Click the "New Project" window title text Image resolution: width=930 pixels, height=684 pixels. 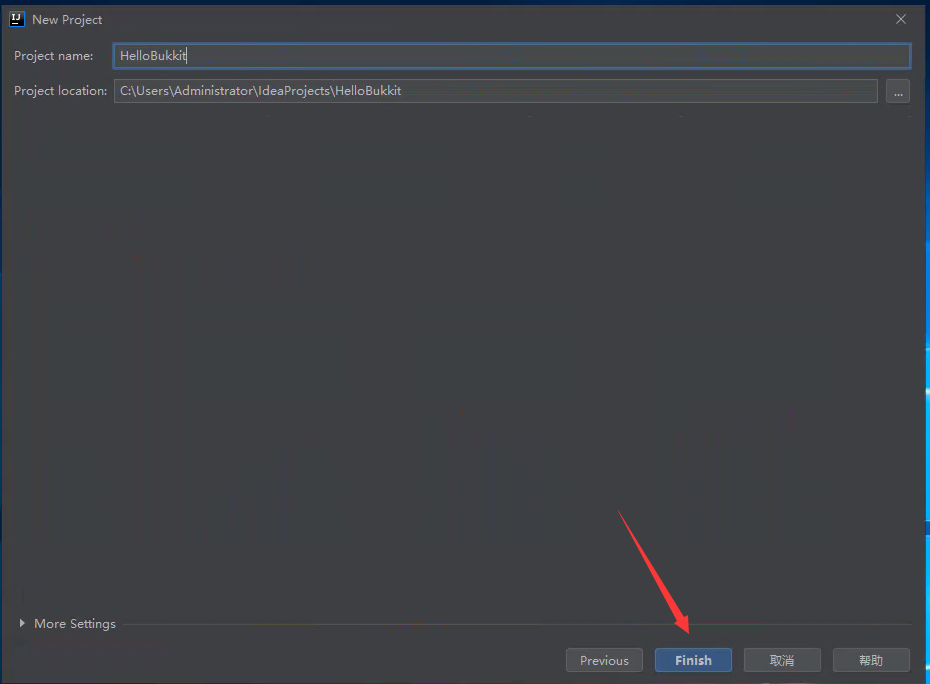(x=67, y=20)
